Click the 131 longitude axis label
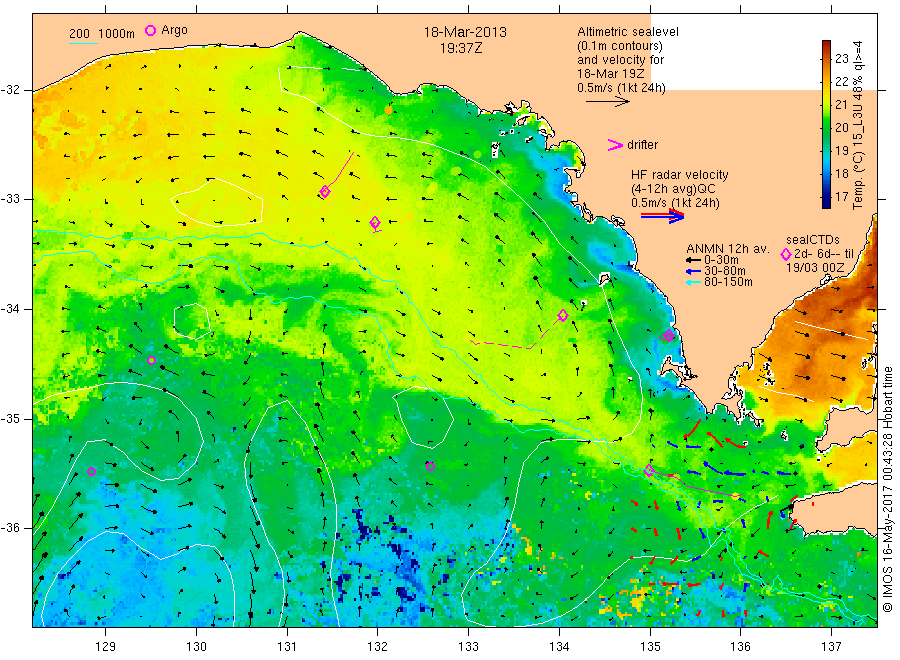 point(287,647)
